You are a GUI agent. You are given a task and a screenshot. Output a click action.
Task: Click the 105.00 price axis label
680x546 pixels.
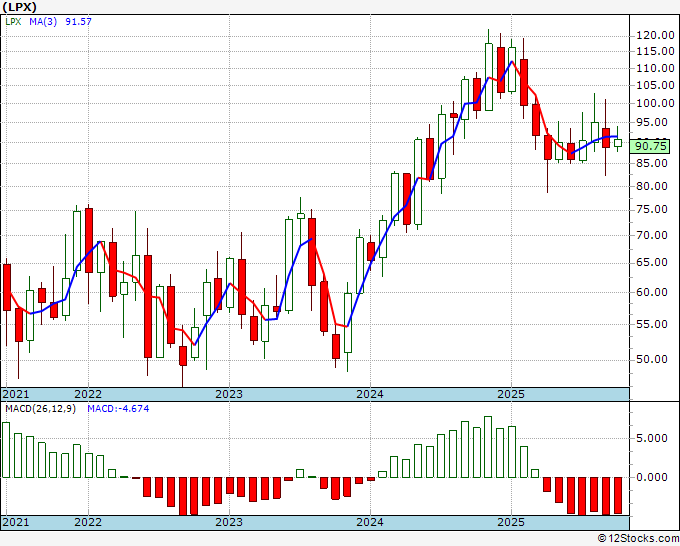click(x=655, y=85)
